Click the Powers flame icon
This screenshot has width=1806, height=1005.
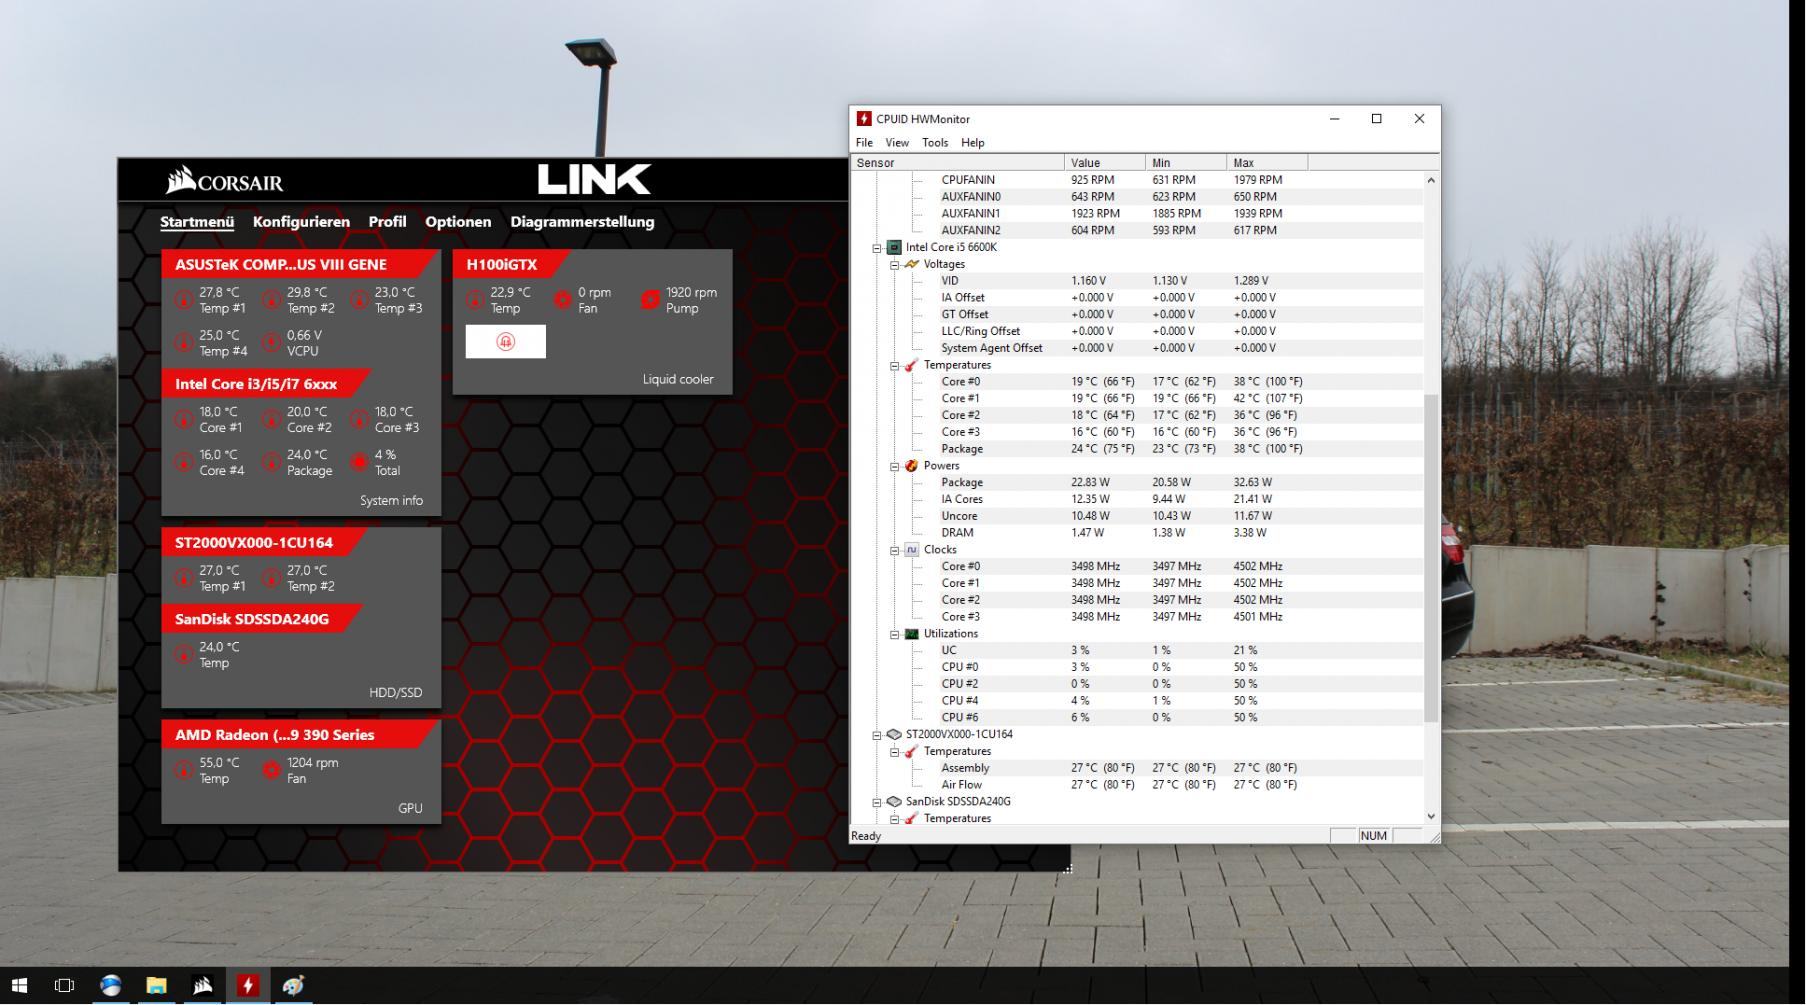911,466
